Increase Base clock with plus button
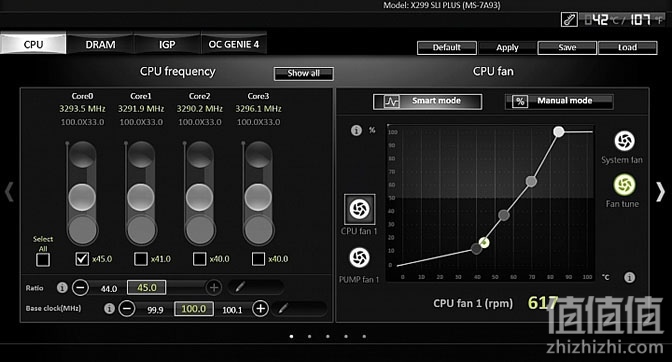 (x=260, y=308)
